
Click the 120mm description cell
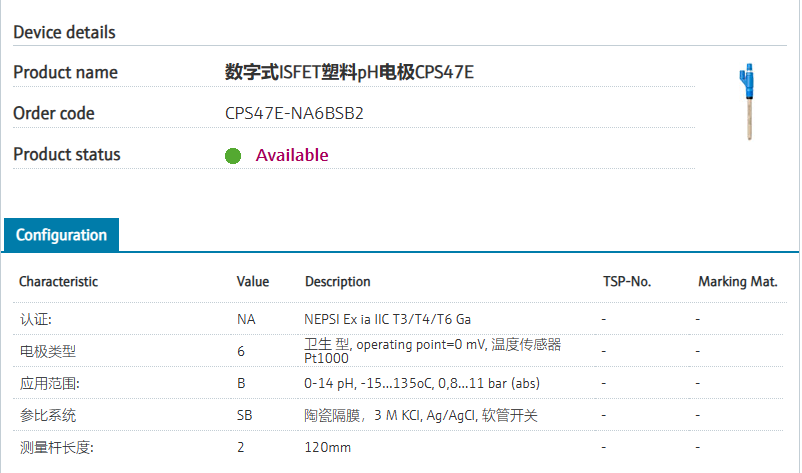pyautogui.click(x=328, y=447)
